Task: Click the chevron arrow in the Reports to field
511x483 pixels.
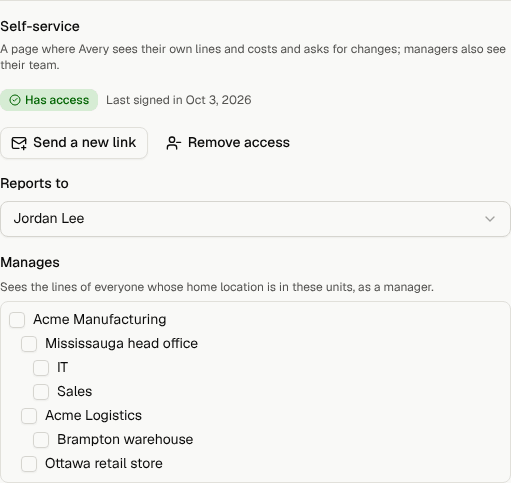Action: point(490,219)
